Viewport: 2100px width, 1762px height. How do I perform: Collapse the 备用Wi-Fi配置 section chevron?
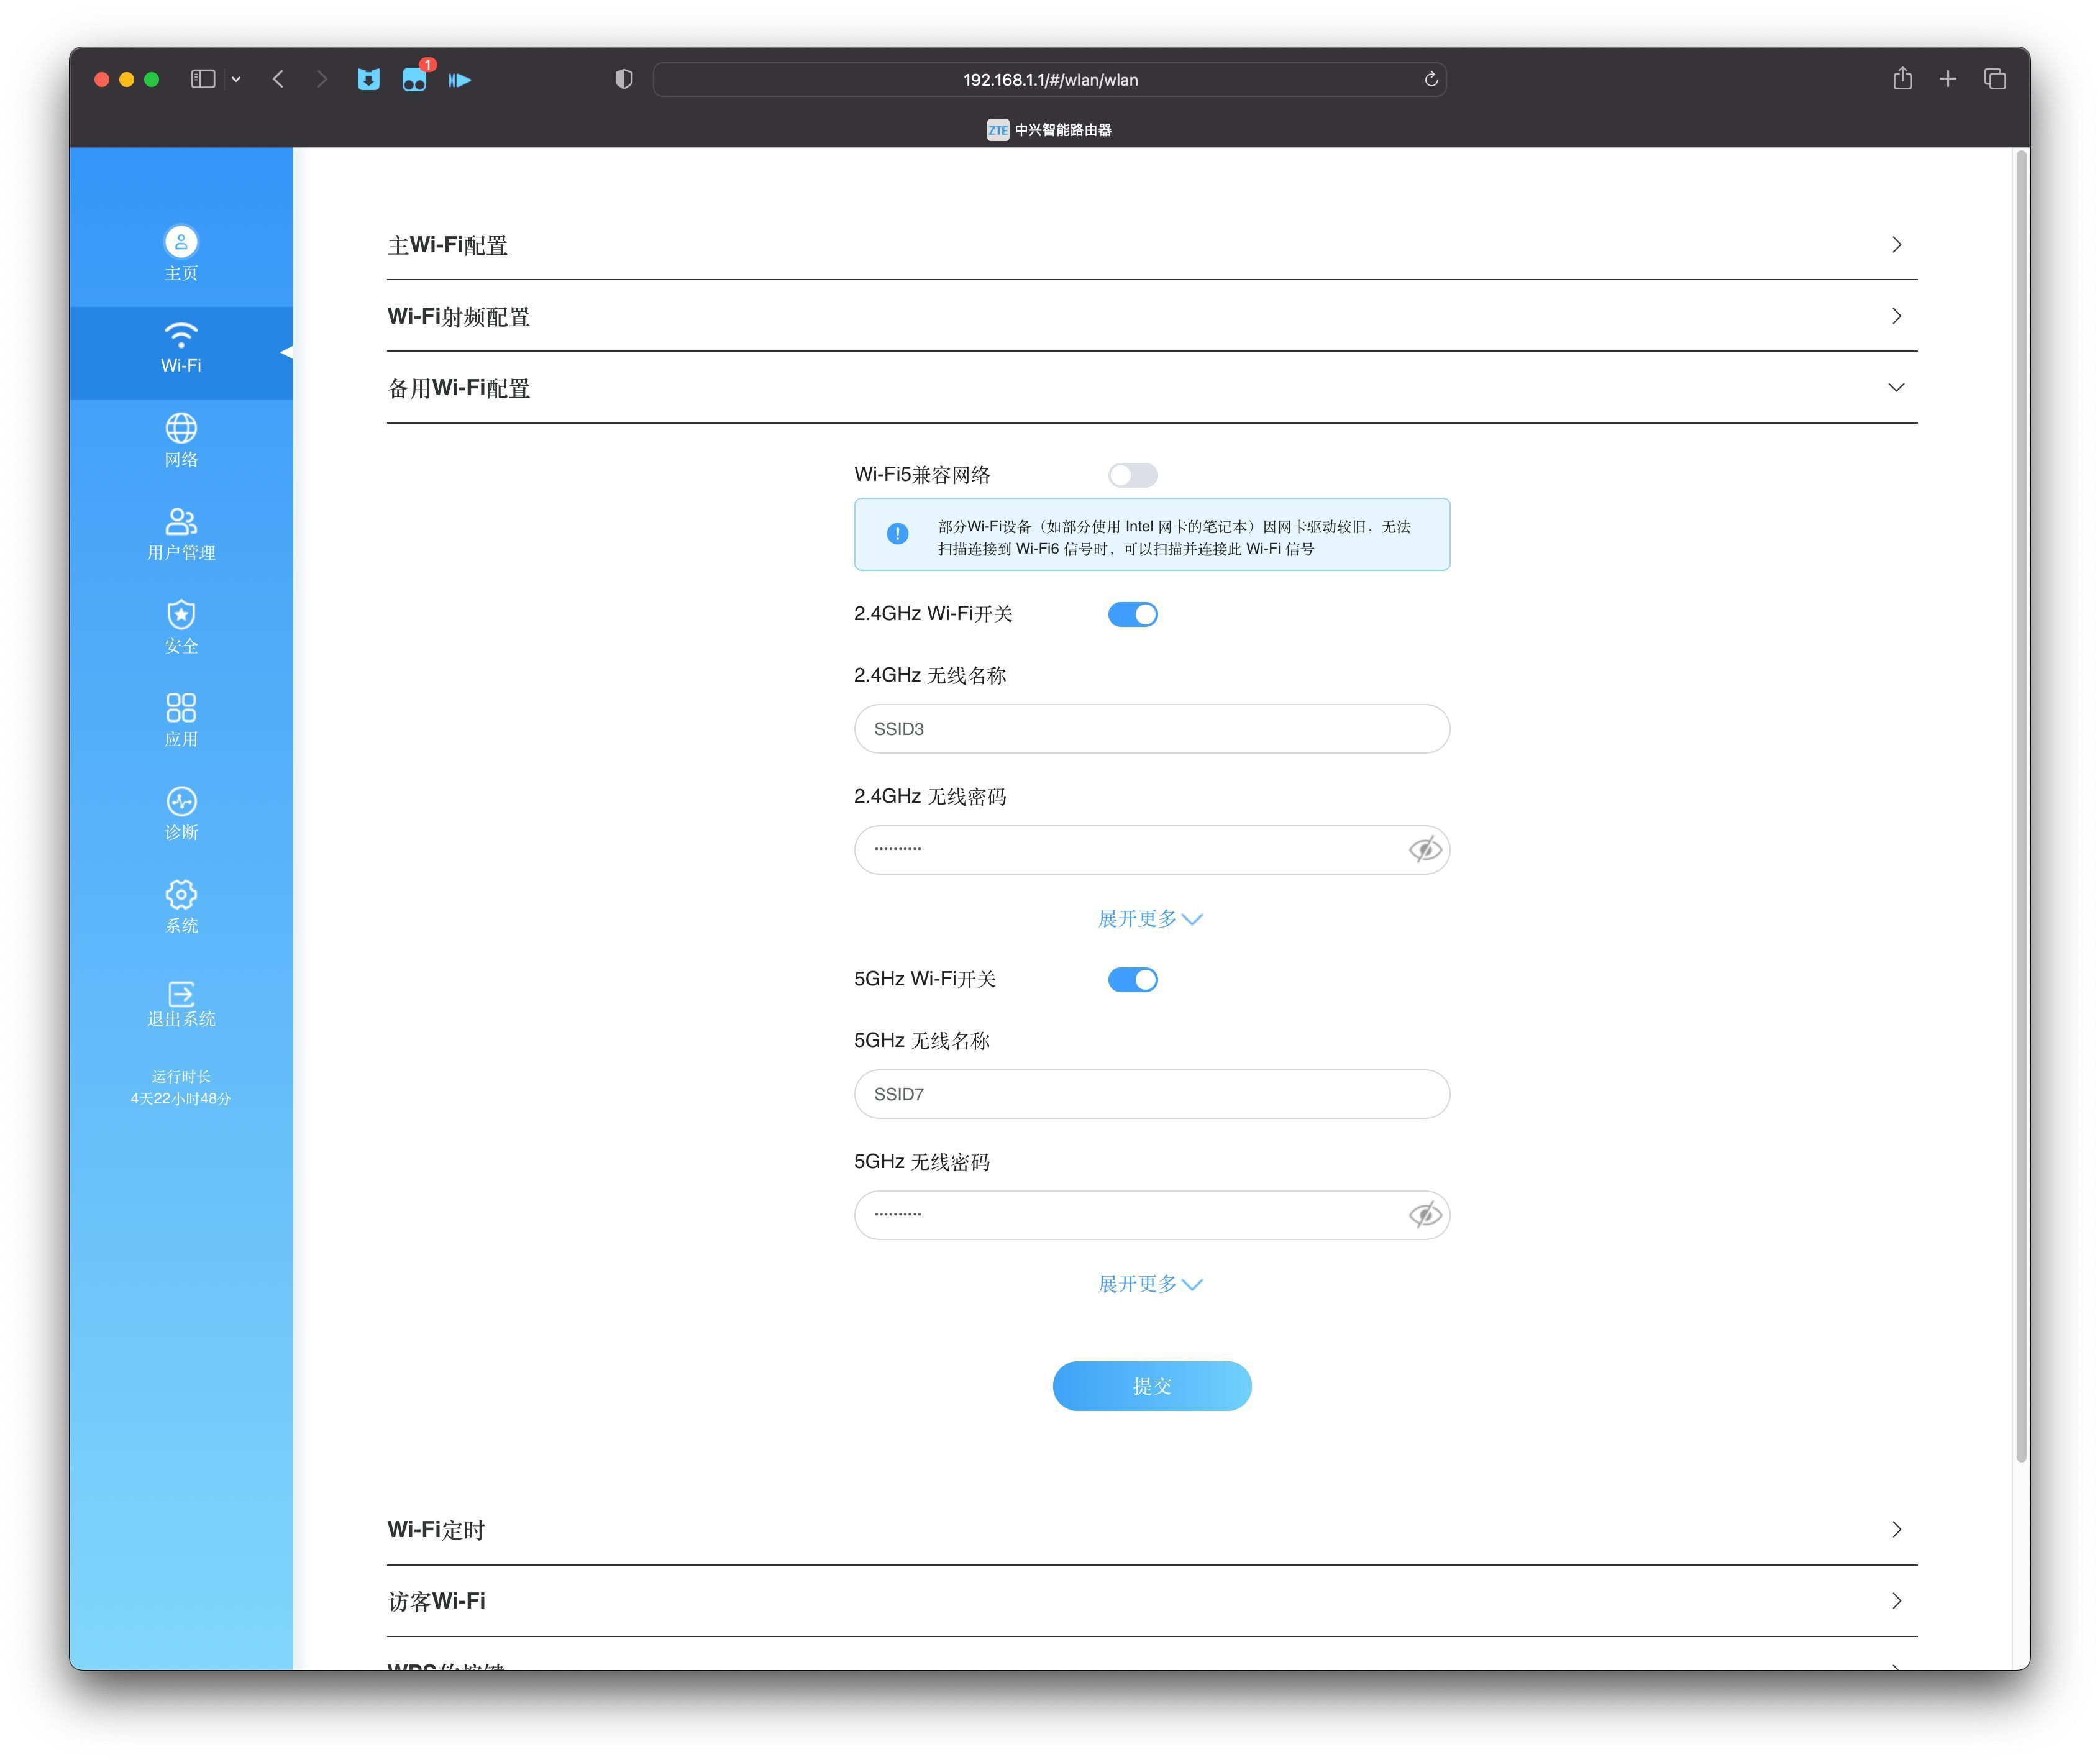1896,387
